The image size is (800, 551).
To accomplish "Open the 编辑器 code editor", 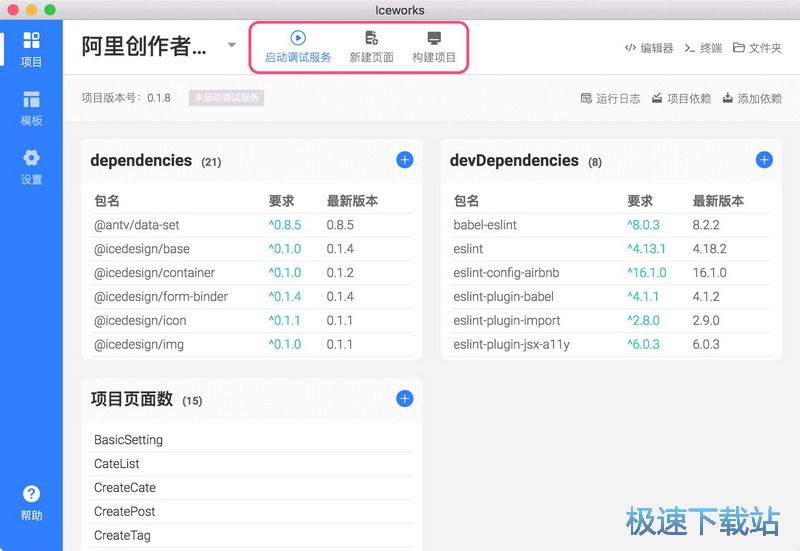I will coord(649,48).
